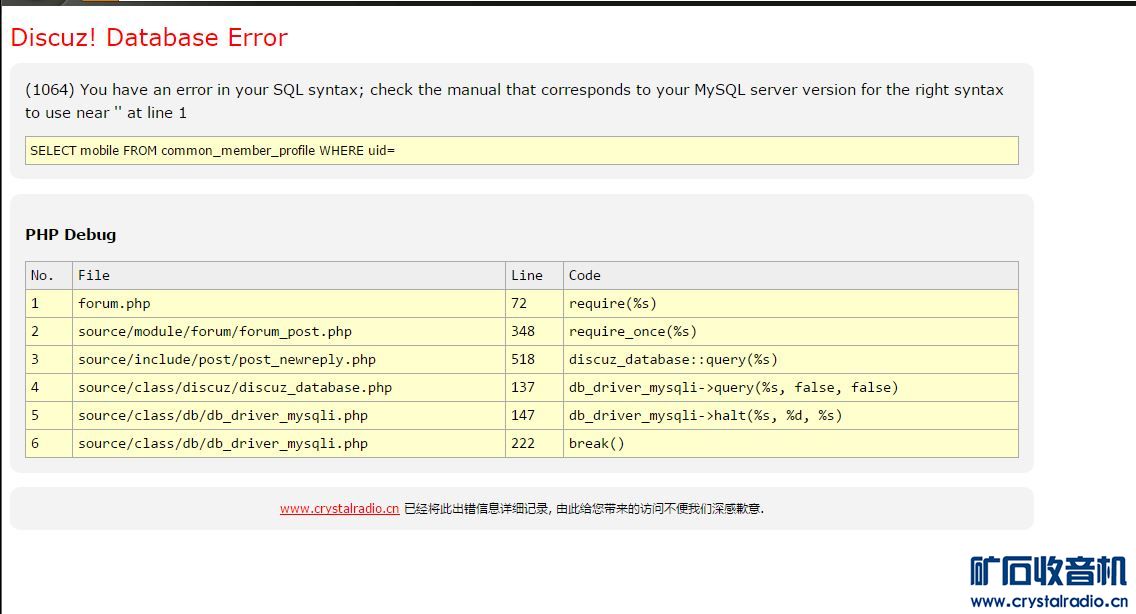Click the No. cell of the break() row
Viewport: 1136px width, 614px height.
click(x=49, y=444)
